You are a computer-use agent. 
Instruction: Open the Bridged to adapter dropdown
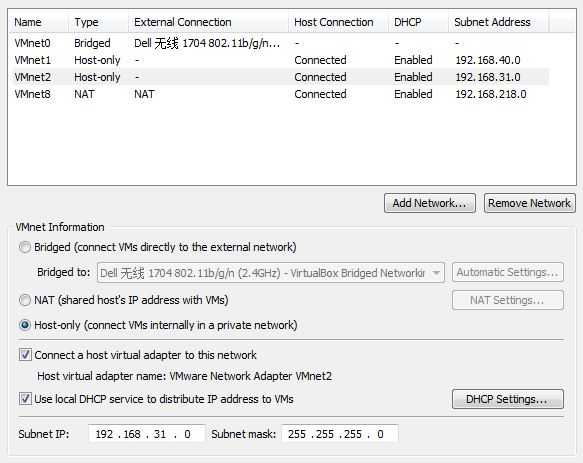click(x=271, y=273)
